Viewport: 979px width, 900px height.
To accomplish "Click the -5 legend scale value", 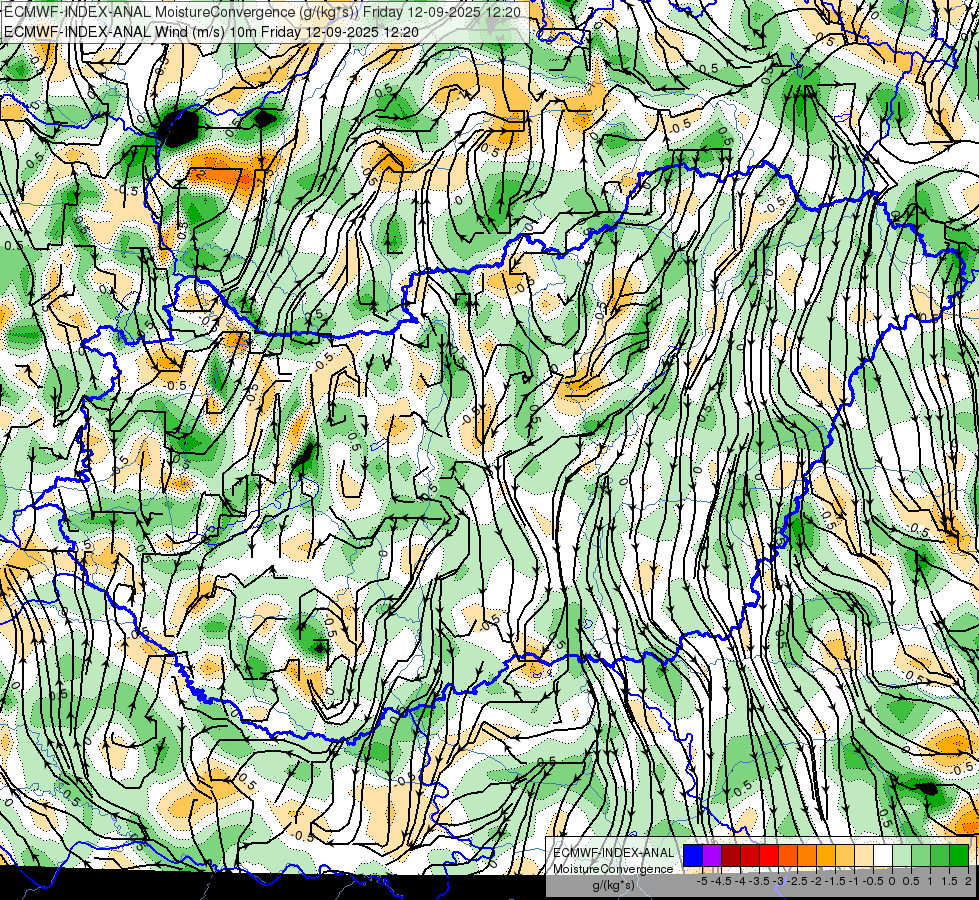I will pyautogui.click(x=702, y=881).
